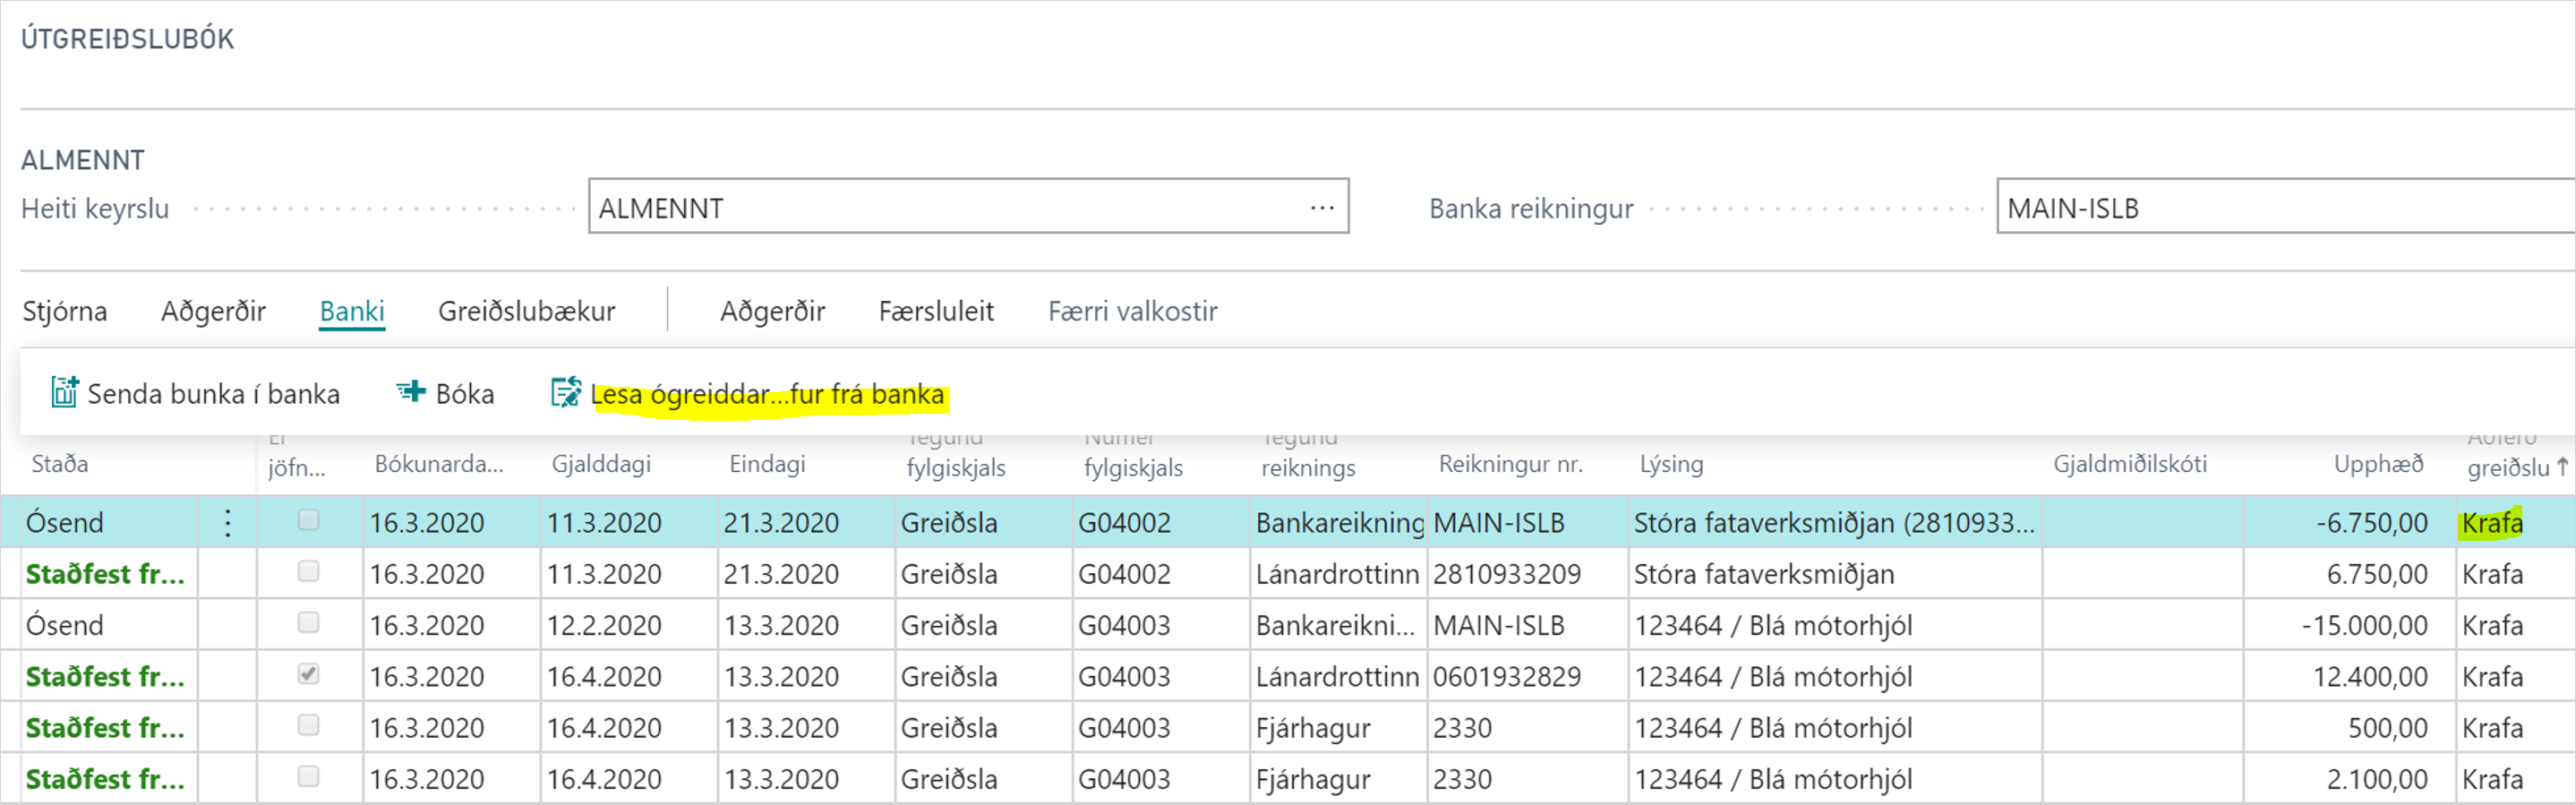Tick checkbox on first G04002 Ósend row

[309, 521]
